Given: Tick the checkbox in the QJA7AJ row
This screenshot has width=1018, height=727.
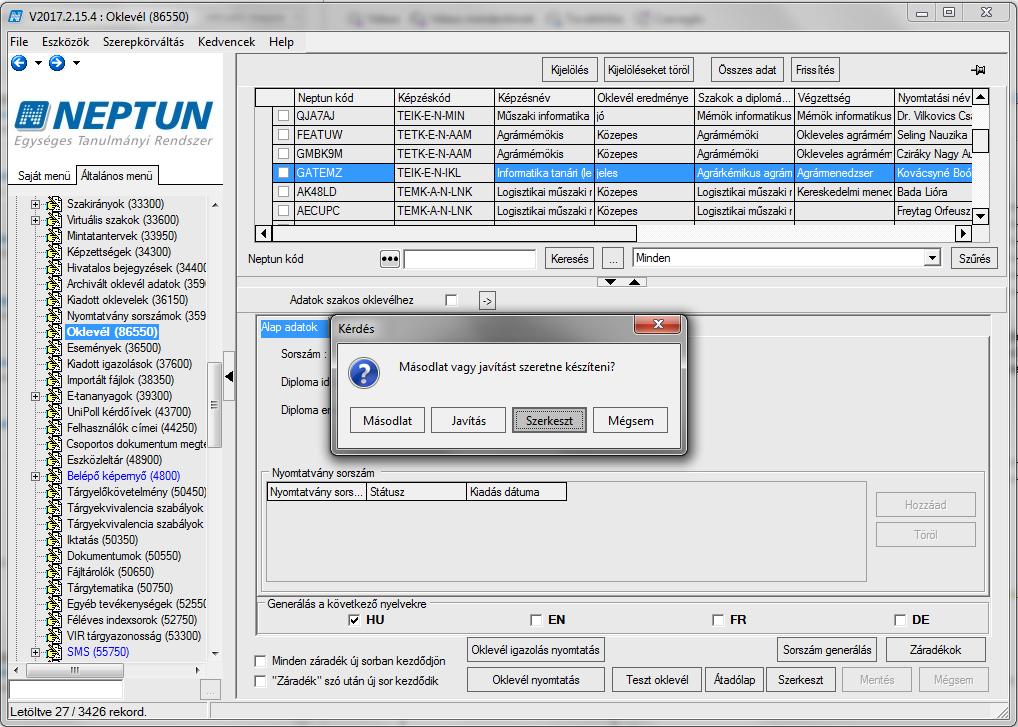Looking at the screenshot, I should point(283,116).
